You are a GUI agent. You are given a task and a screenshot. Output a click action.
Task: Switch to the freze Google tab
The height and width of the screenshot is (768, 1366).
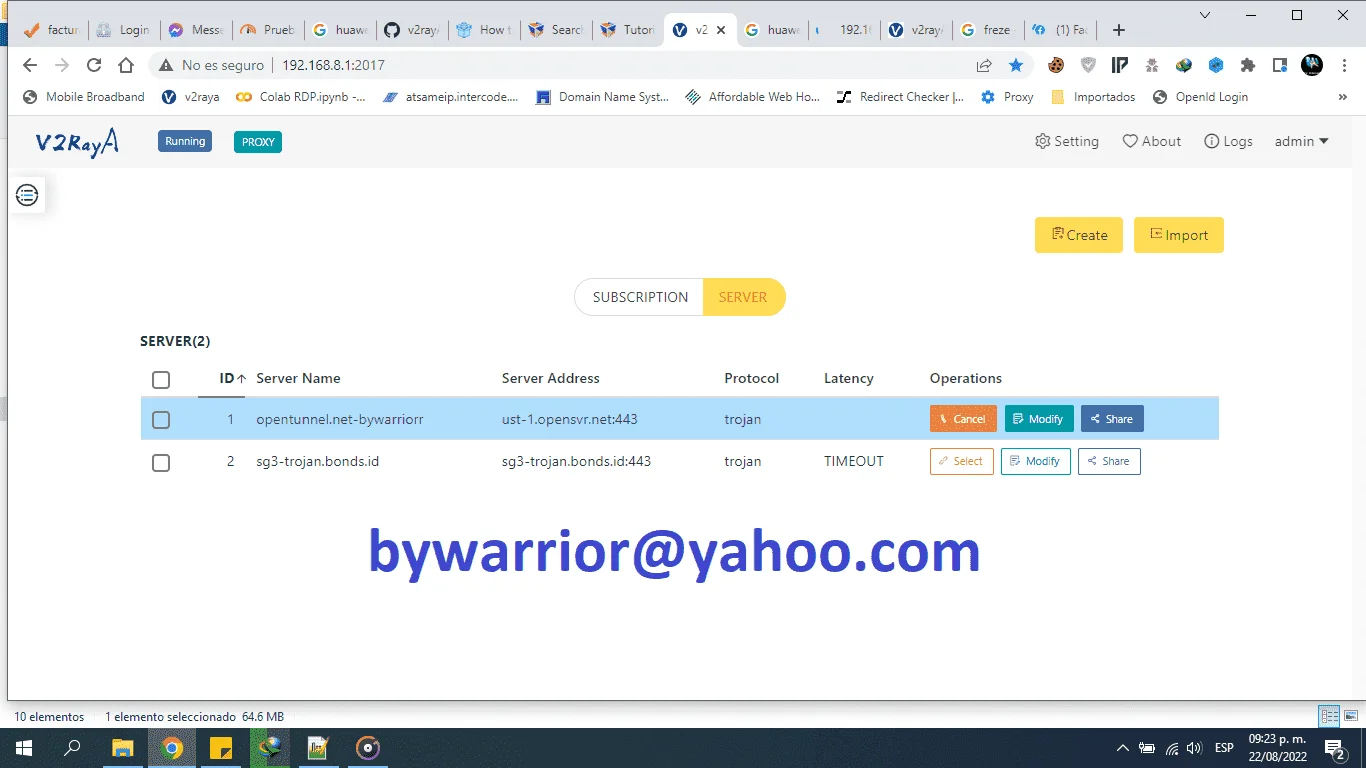(987, 30)
